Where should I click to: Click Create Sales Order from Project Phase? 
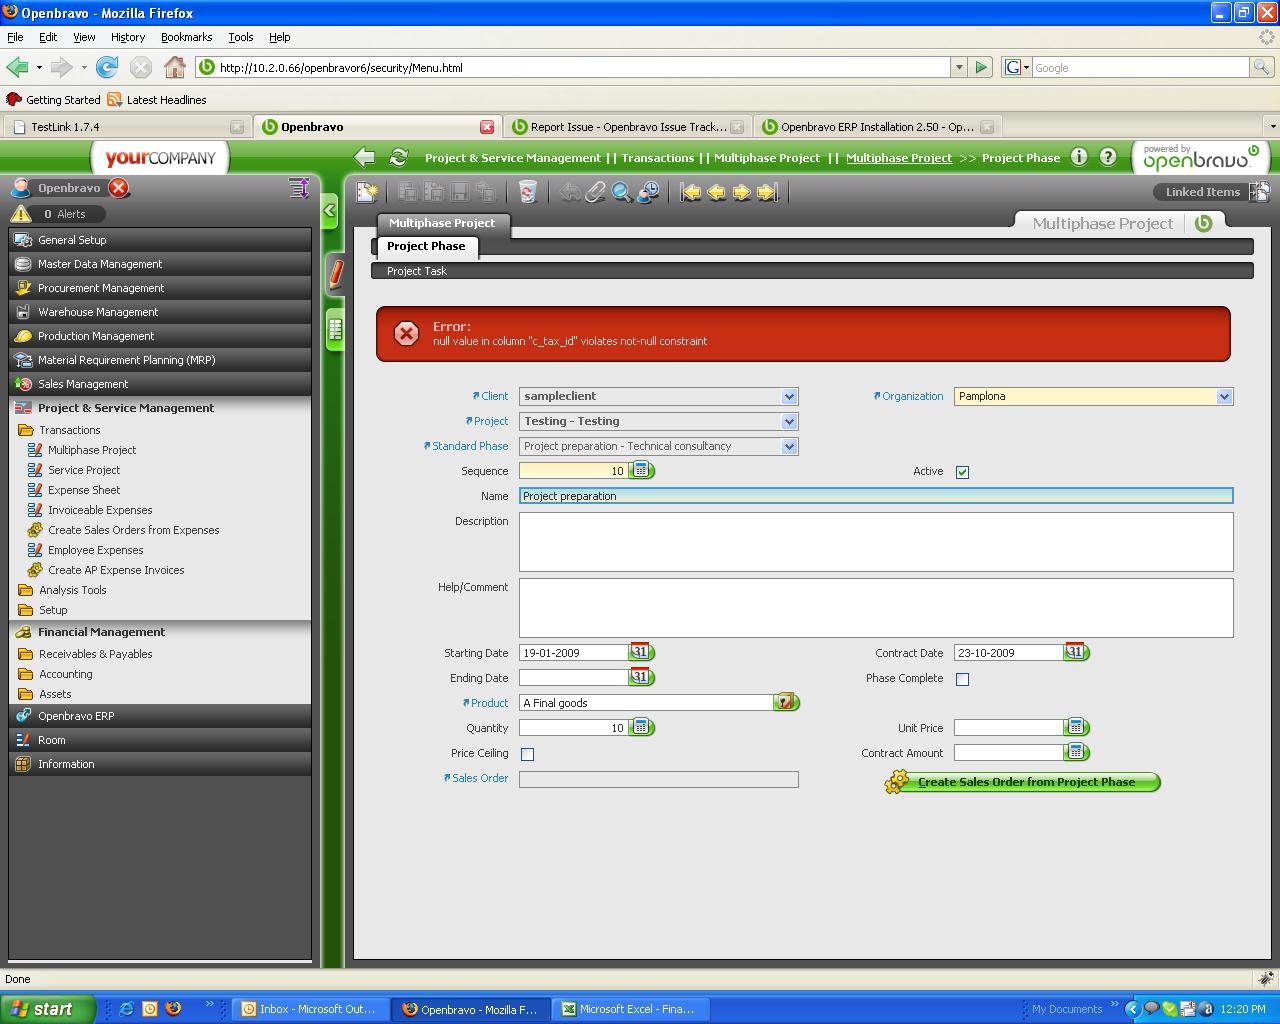pyautogui.click(x=1025, y=782)
